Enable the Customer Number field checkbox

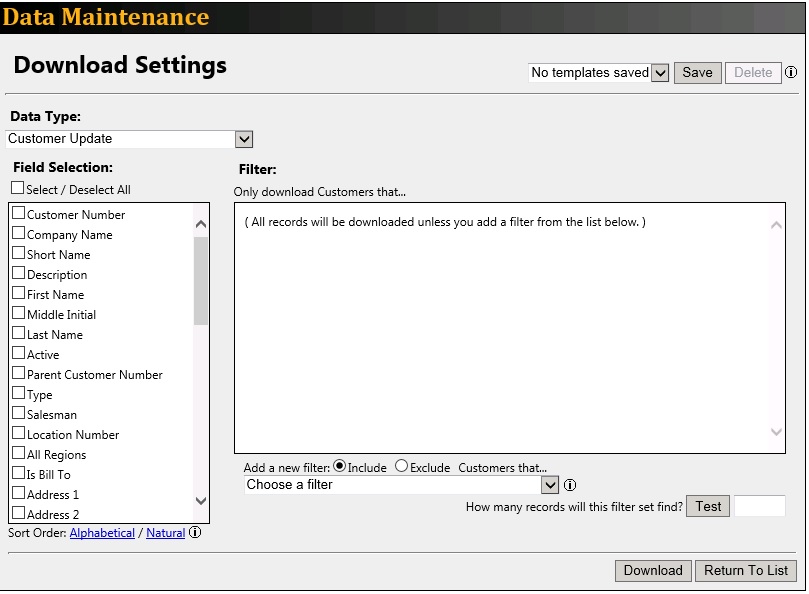click(18, 214)
